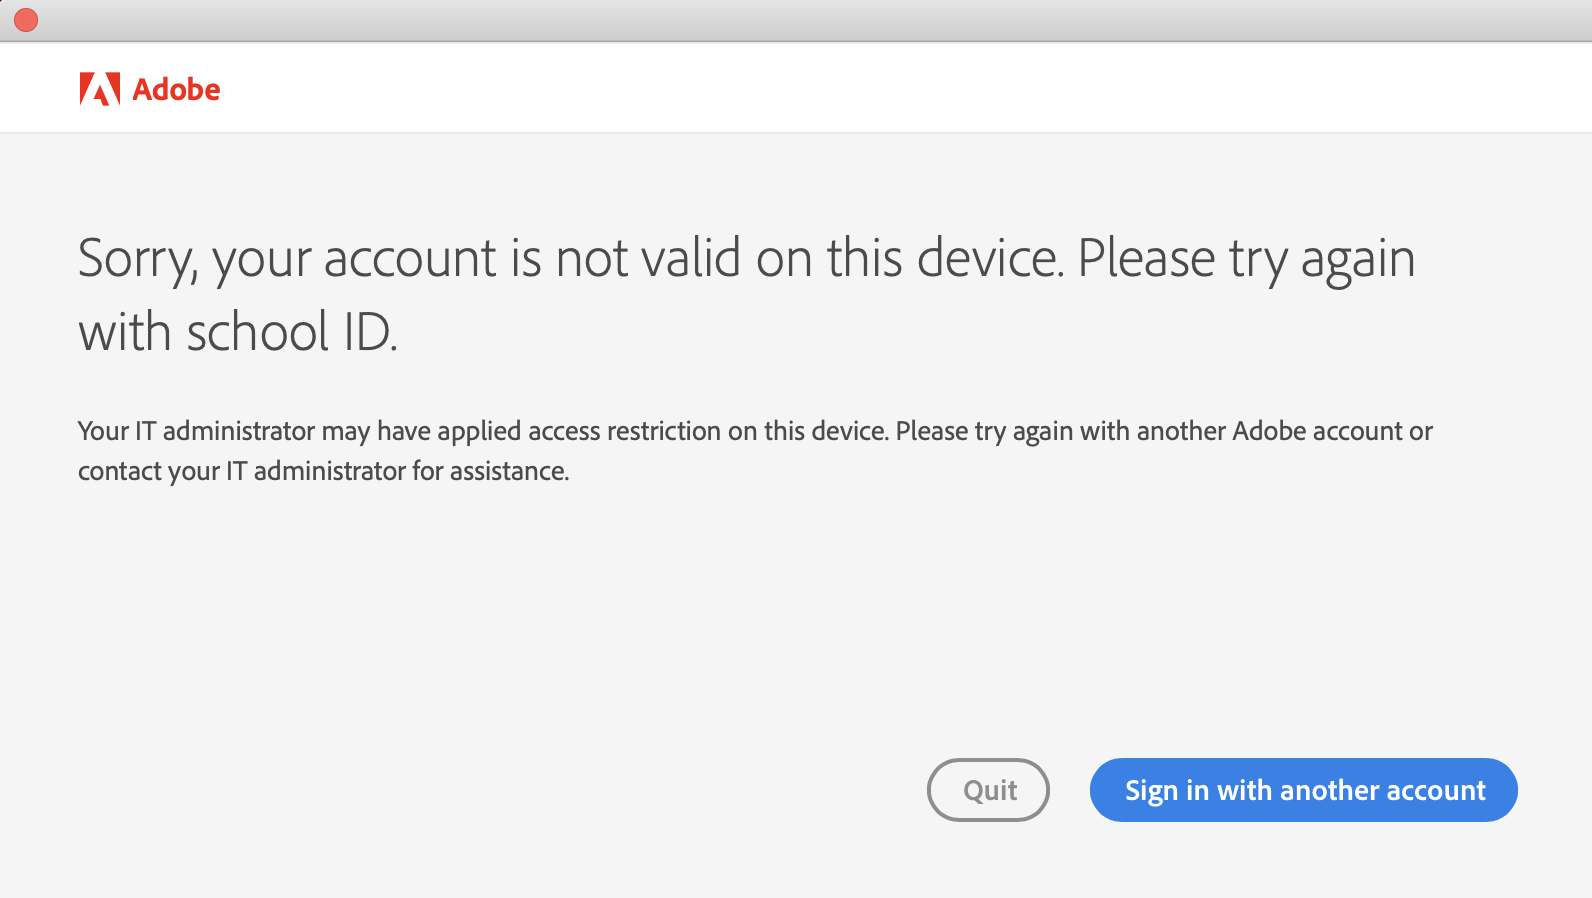Click the dialog title bar area
The height and width of the screenshot is (898, 1592).
[796, 19]
